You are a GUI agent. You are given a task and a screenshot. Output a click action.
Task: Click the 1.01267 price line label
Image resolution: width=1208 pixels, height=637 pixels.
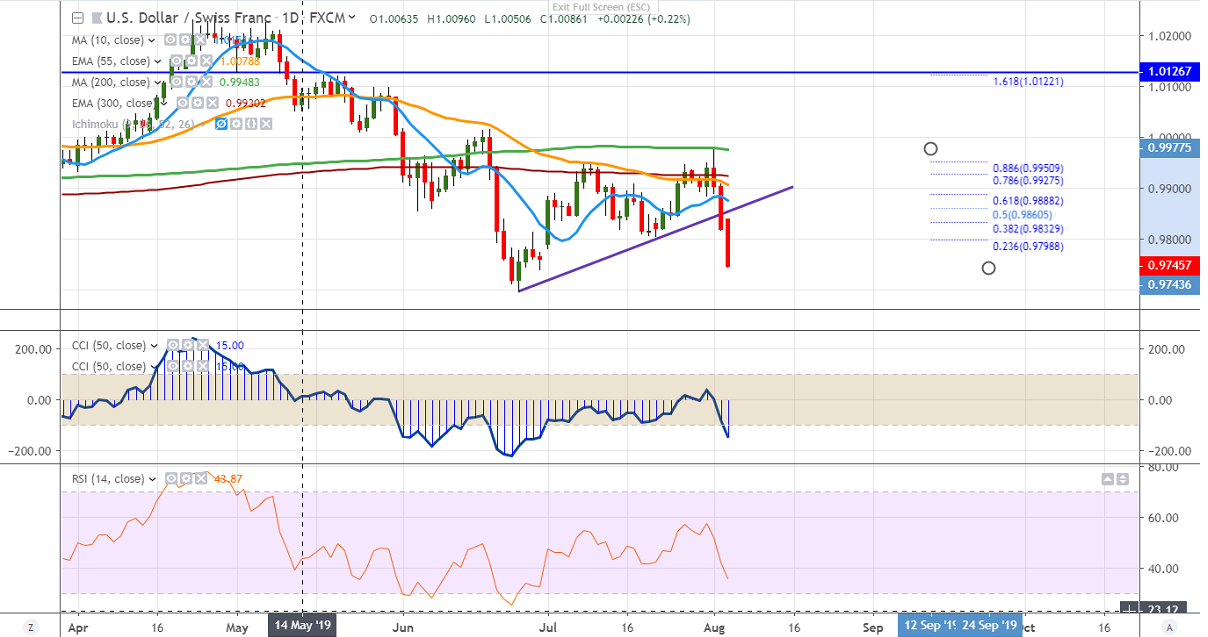[1168, 71]
